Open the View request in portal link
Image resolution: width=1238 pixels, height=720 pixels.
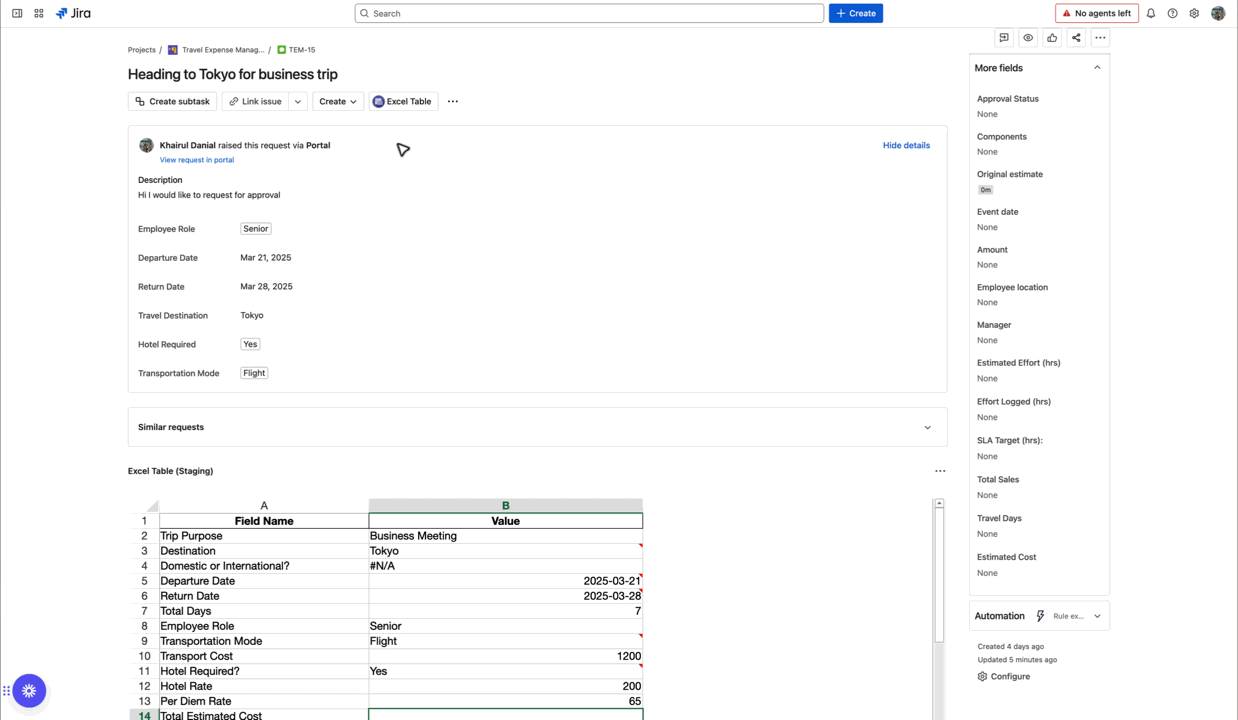pos(197,160)
